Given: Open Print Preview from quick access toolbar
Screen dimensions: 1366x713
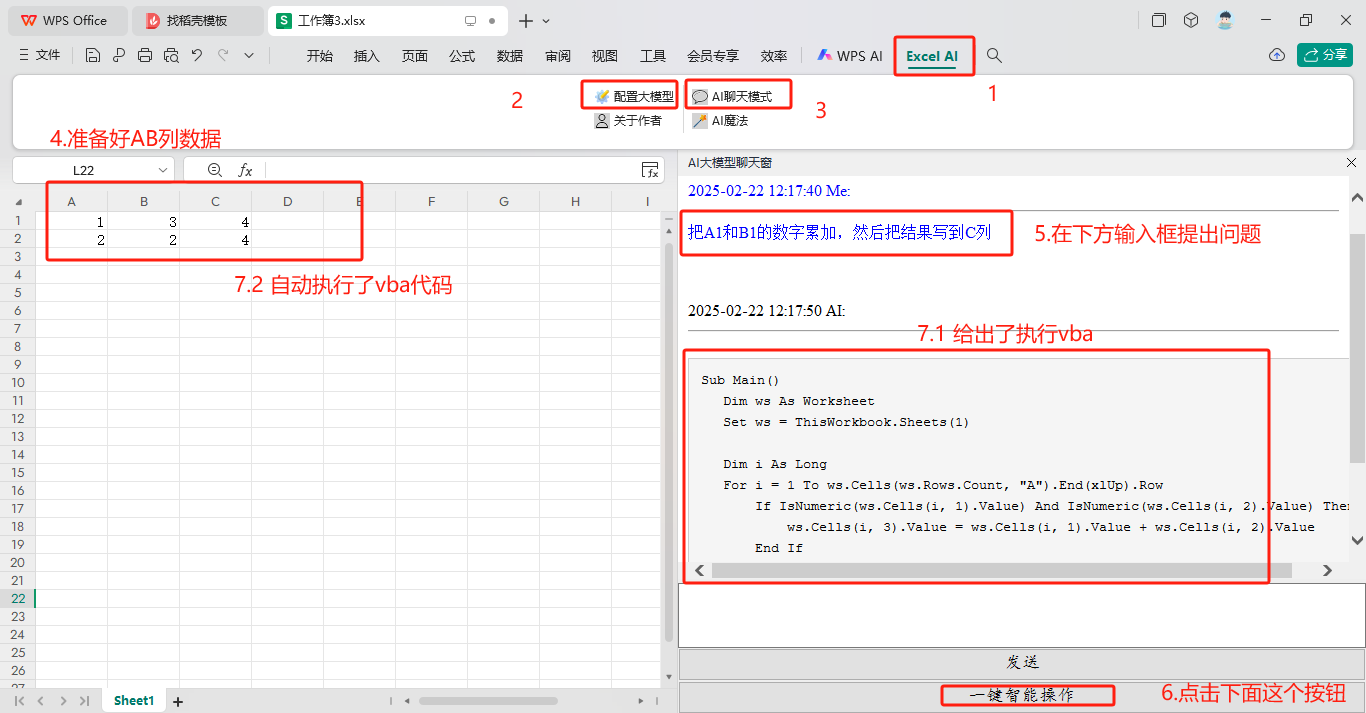Looking at the screenshot, I should pyautogui.click(x=171, y=56).
